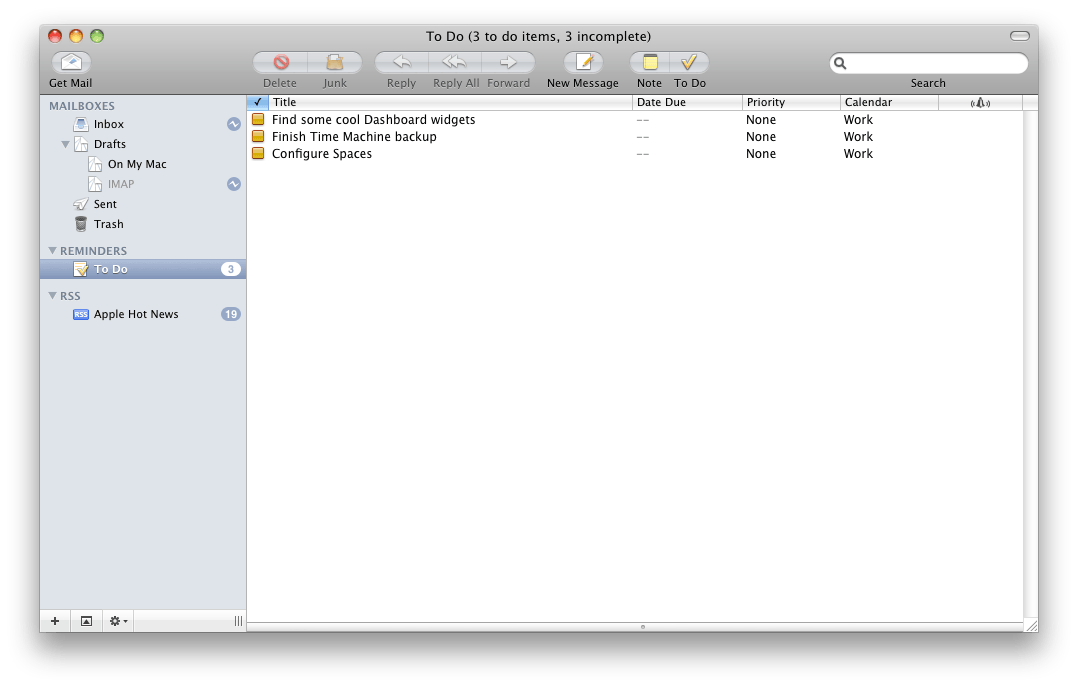
Task: Click the Trash can icon in sidebar
Action: tap(80, 224)
